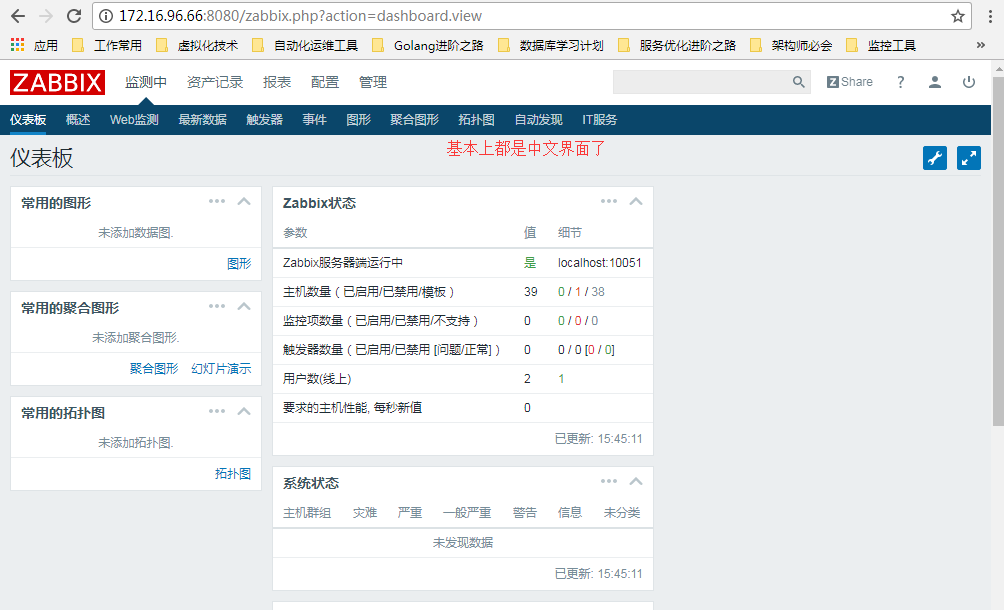Screen dimensions: 1004x610
Task: Click the 未发现数据 message in 系统状态
Action: [x=463, y=543]
